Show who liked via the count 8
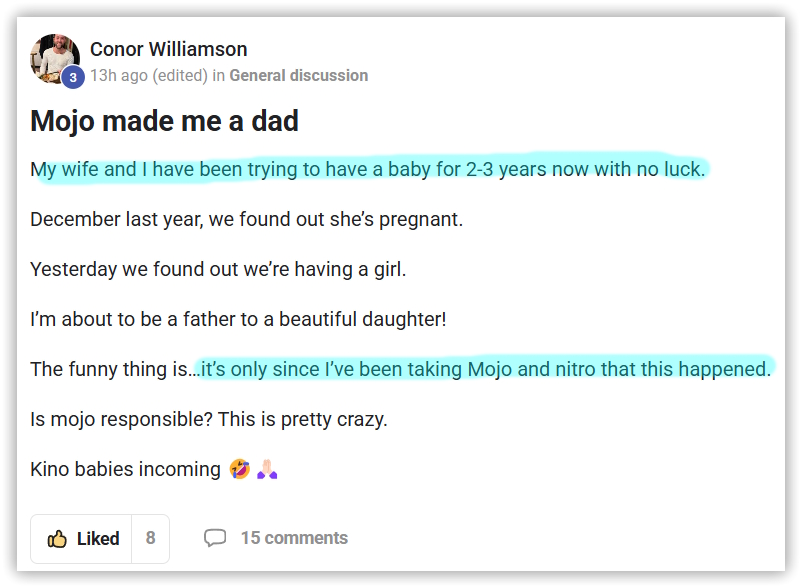Screen dimensions: 802x588 click(150, 538)
